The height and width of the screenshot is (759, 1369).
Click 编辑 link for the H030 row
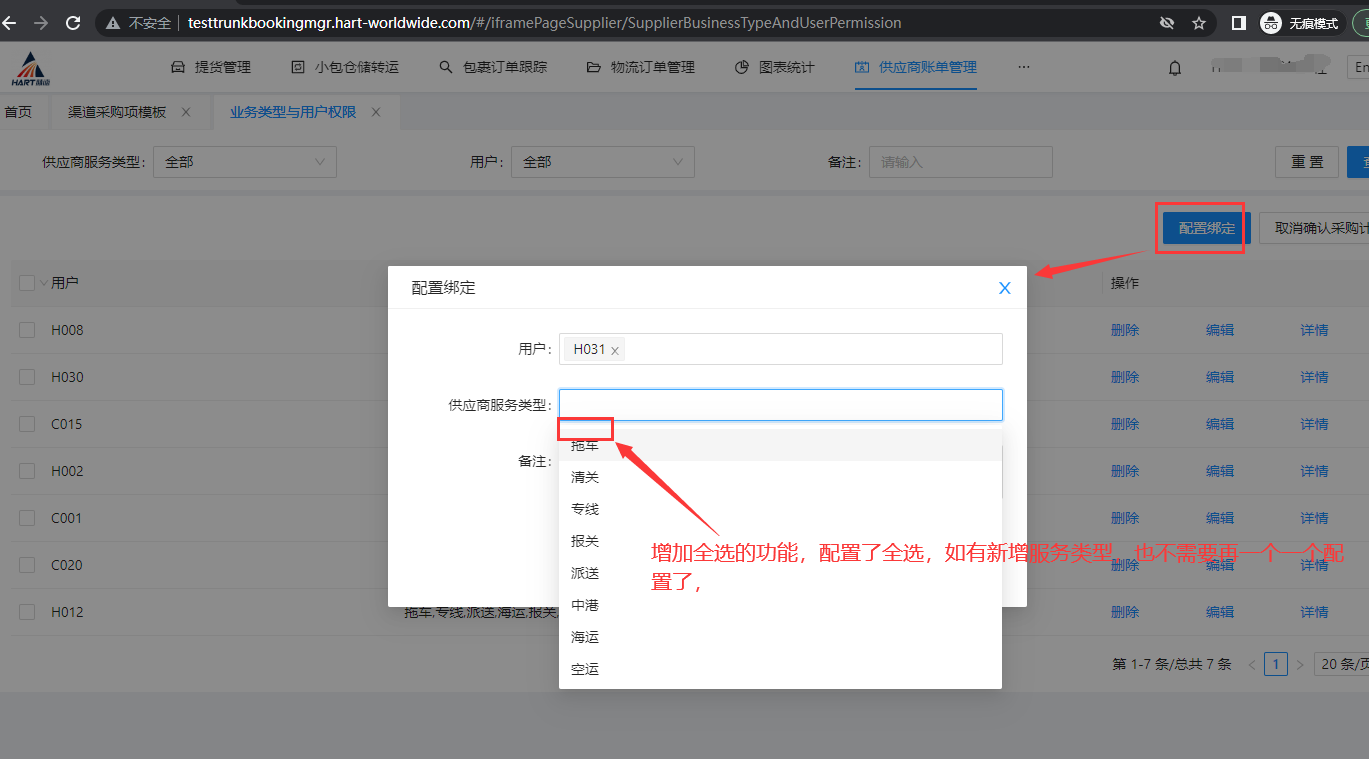click(x=1219, y=377)
